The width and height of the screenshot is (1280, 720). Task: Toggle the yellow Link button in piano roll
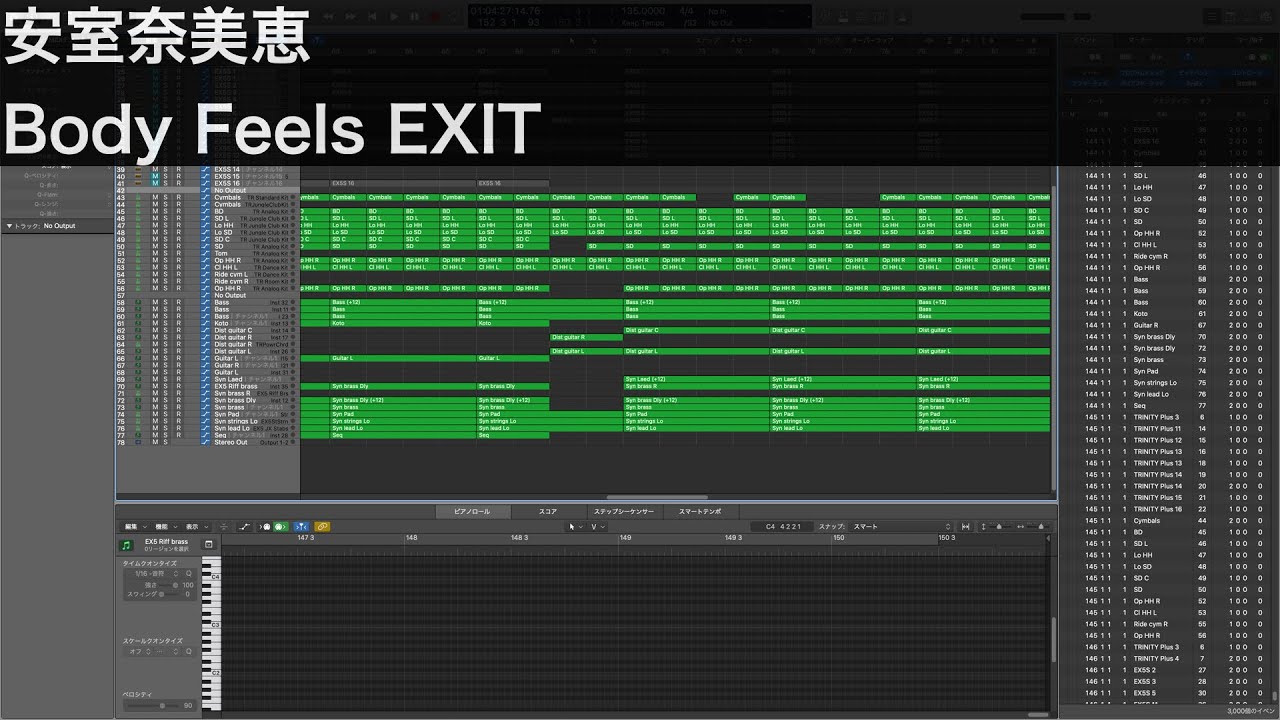(322, 526)
